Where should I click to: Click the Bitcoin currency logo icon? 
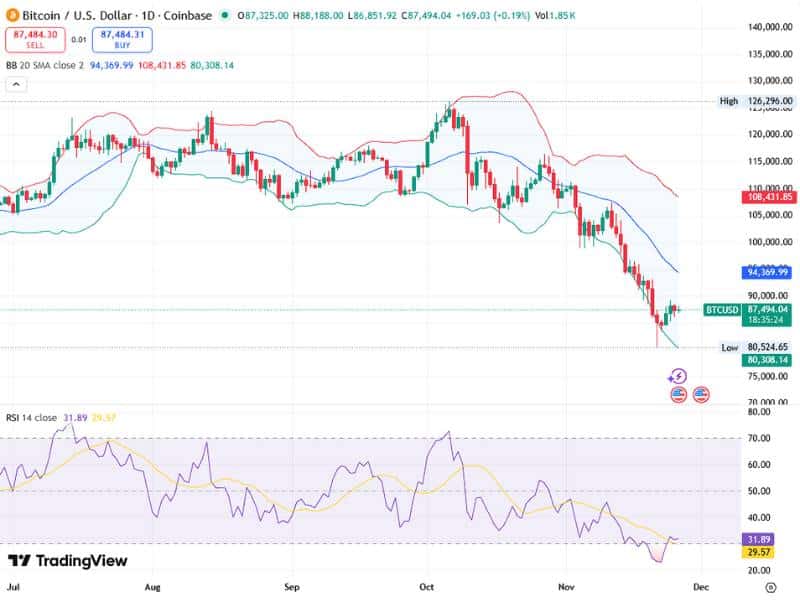[x=13, y=14]
